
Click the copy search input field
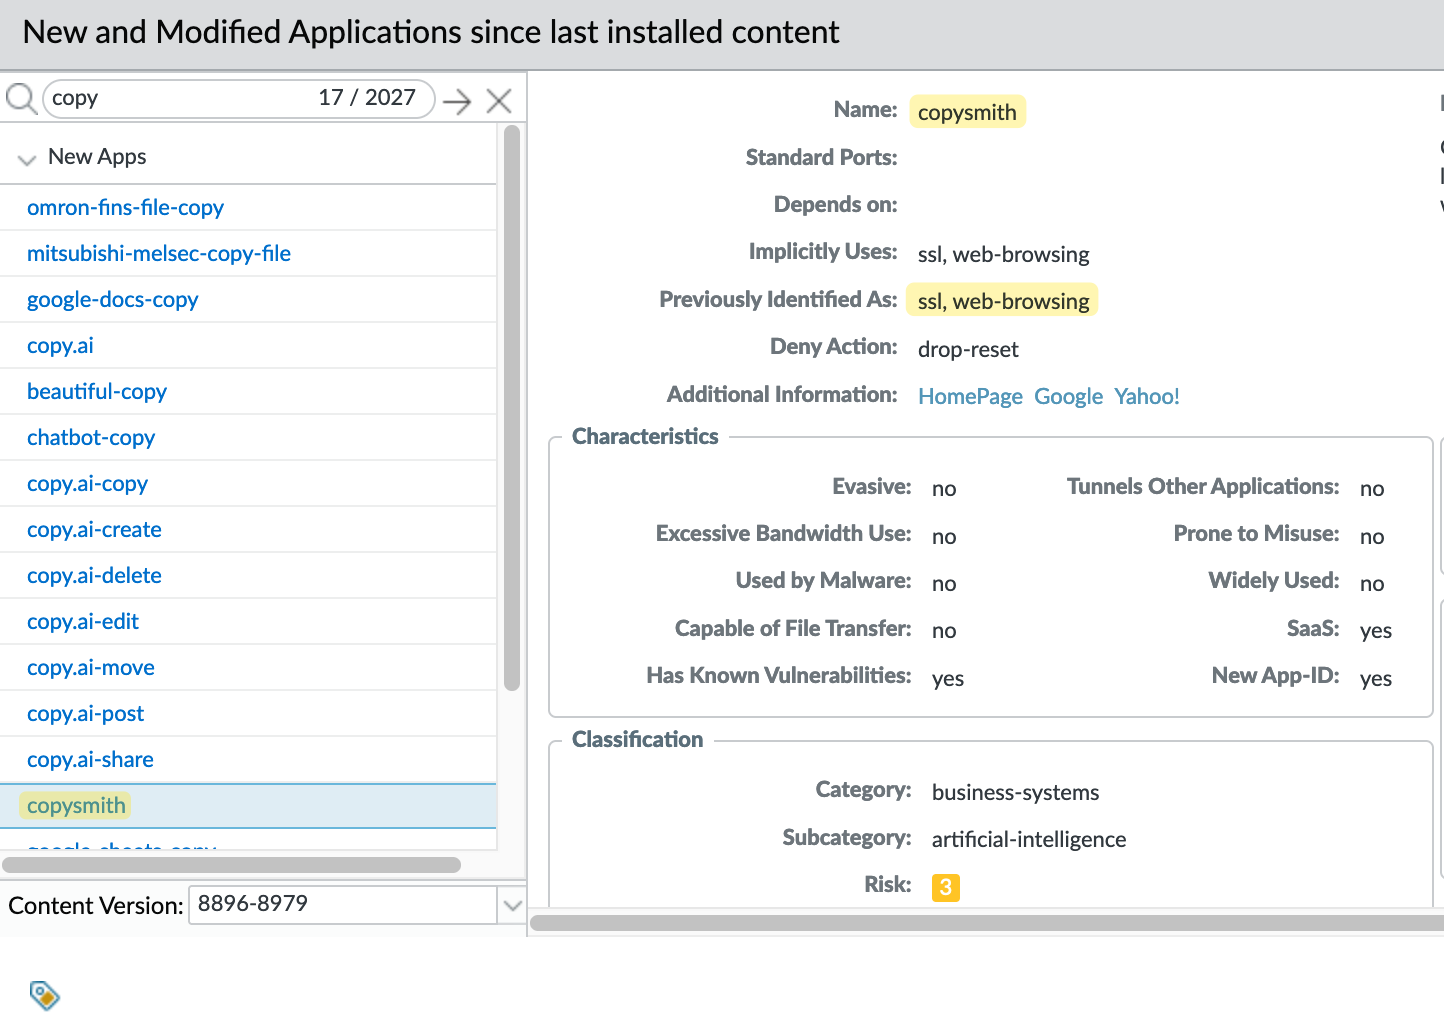(238, 99)
